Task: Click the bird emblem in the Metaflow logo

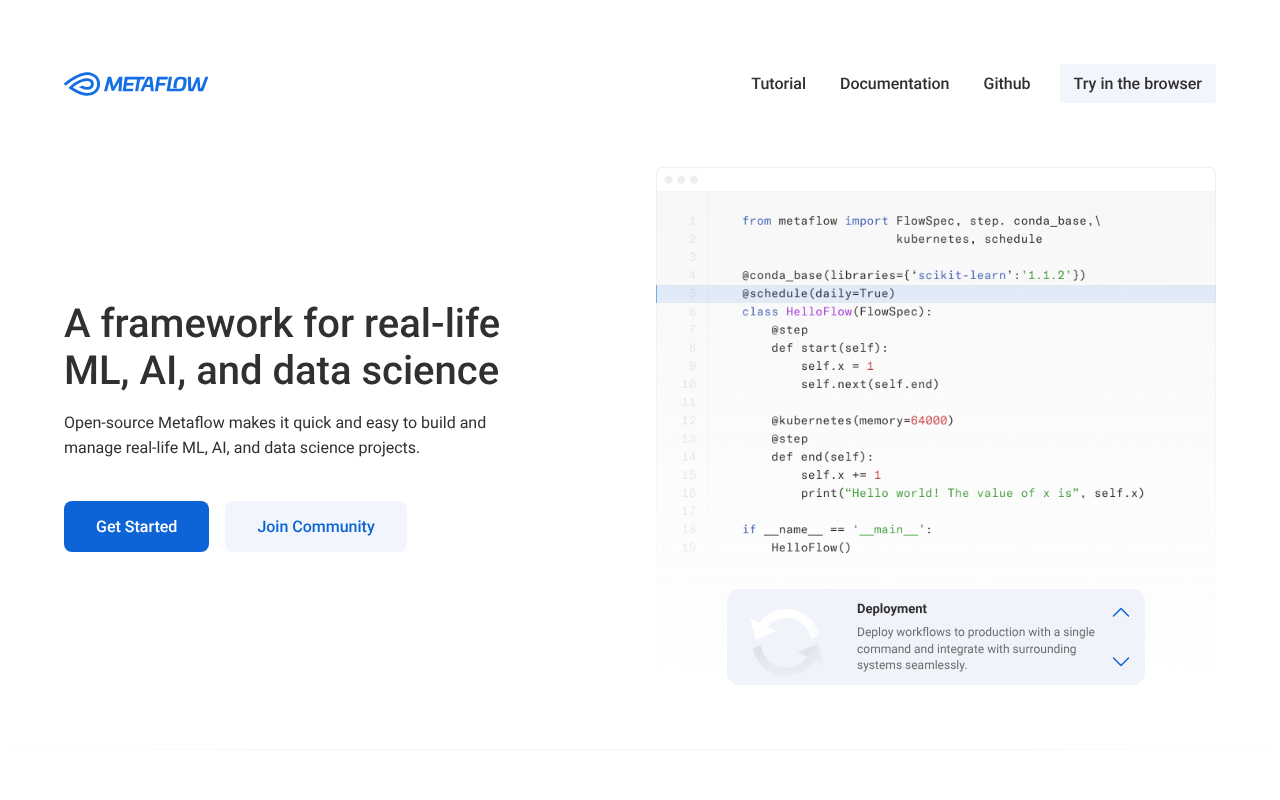Action: (x=80, y=83)
